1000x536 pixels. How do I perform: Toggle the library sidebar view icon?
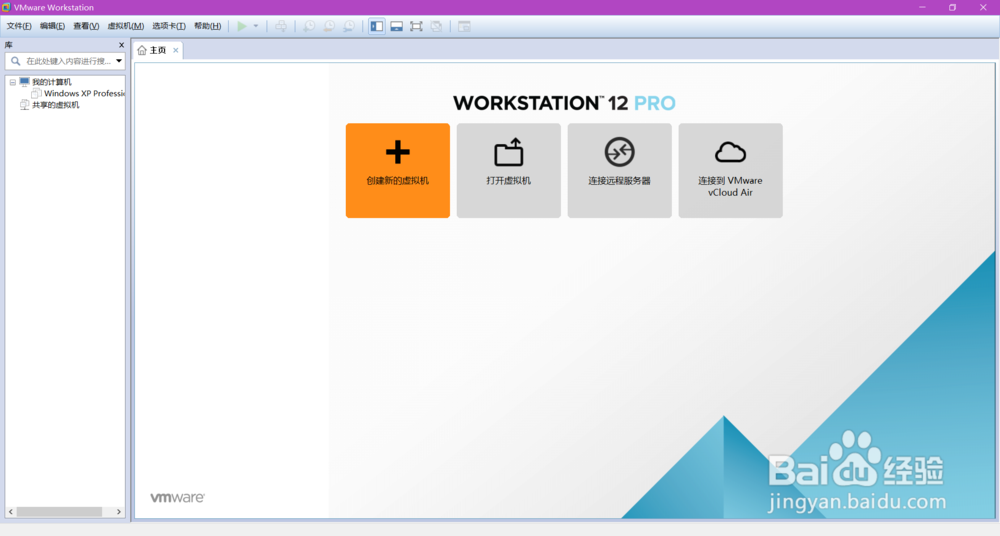coord(377,26)
